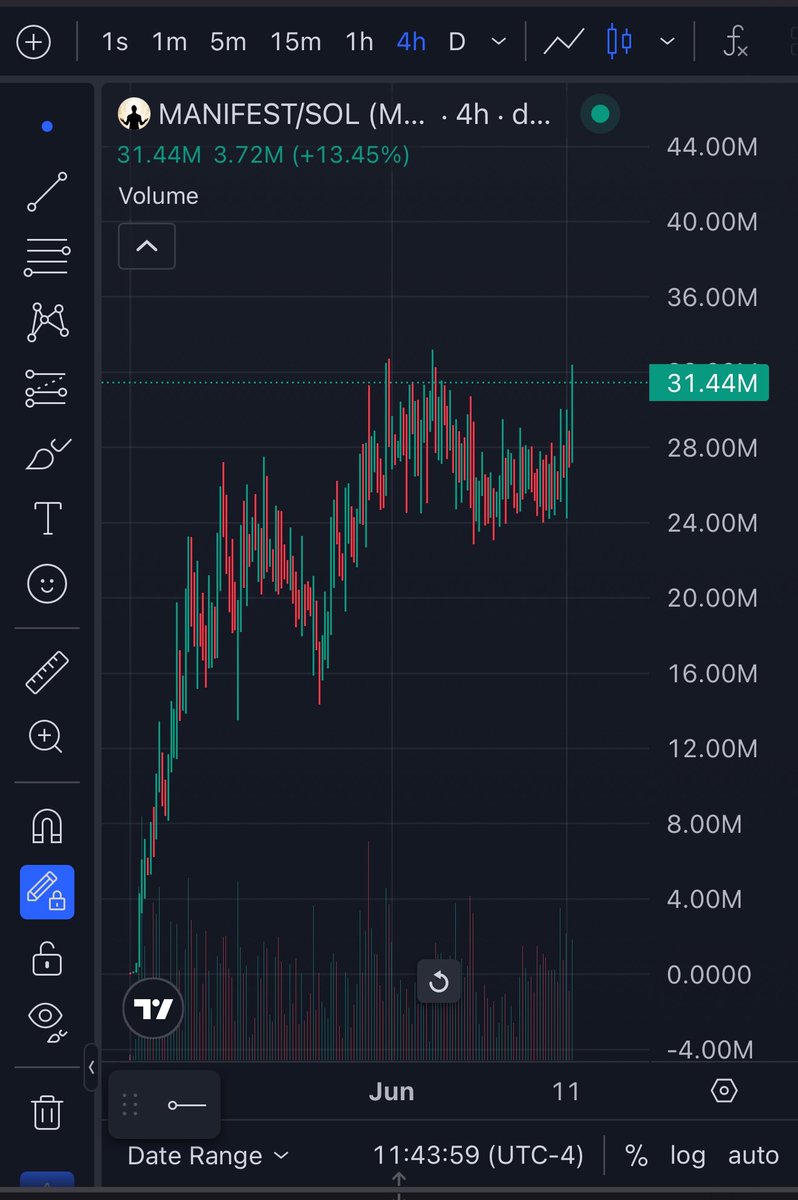Click the floating toolbar grip handle
Screen dimensions: 798x1200
point(129,1104)
